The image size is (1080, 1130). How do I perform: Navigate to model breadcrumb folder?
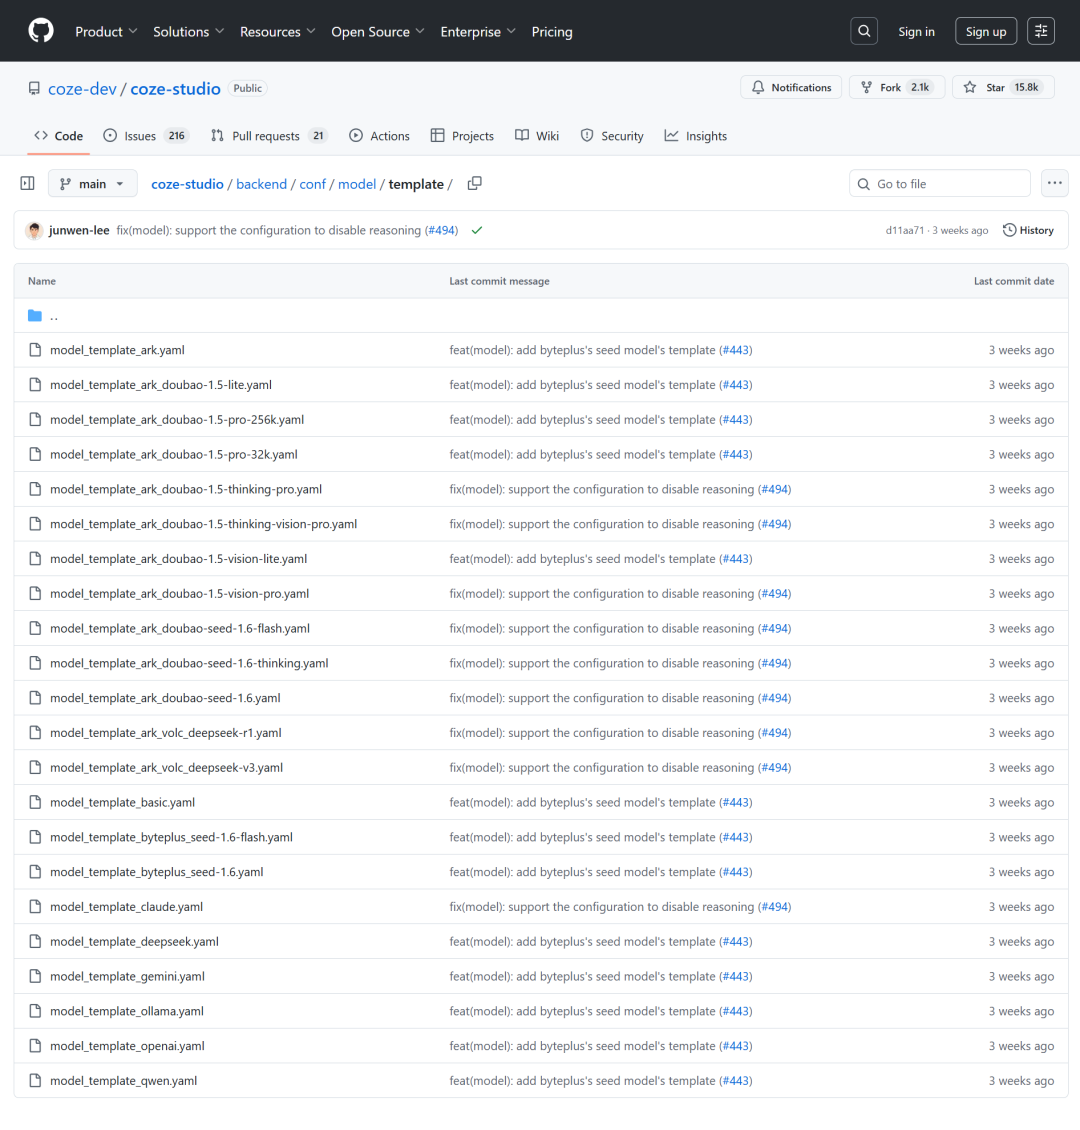coord(357,184)
